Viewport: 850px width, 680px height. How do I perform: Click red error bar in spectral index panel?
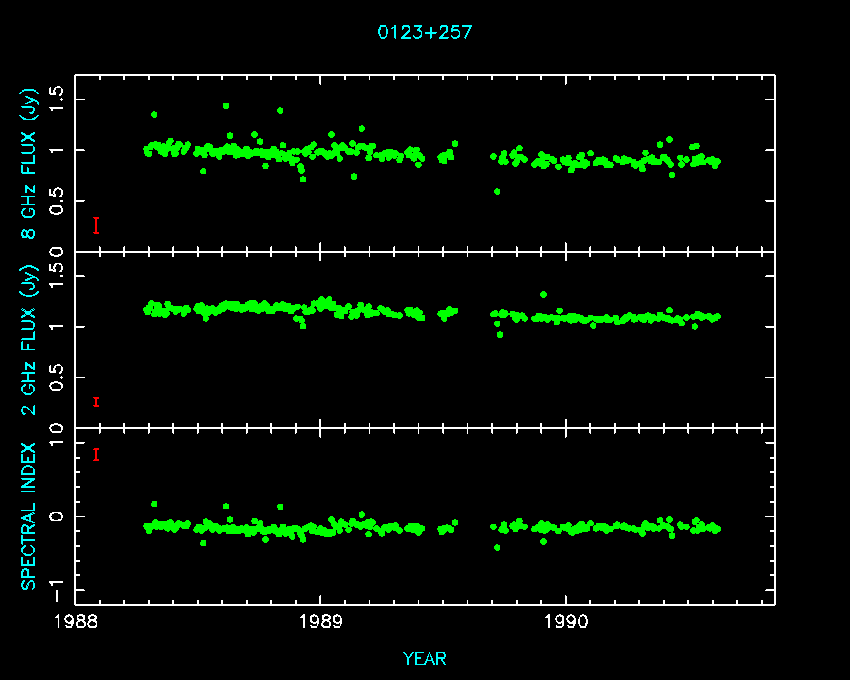click(x=96, y=454)
